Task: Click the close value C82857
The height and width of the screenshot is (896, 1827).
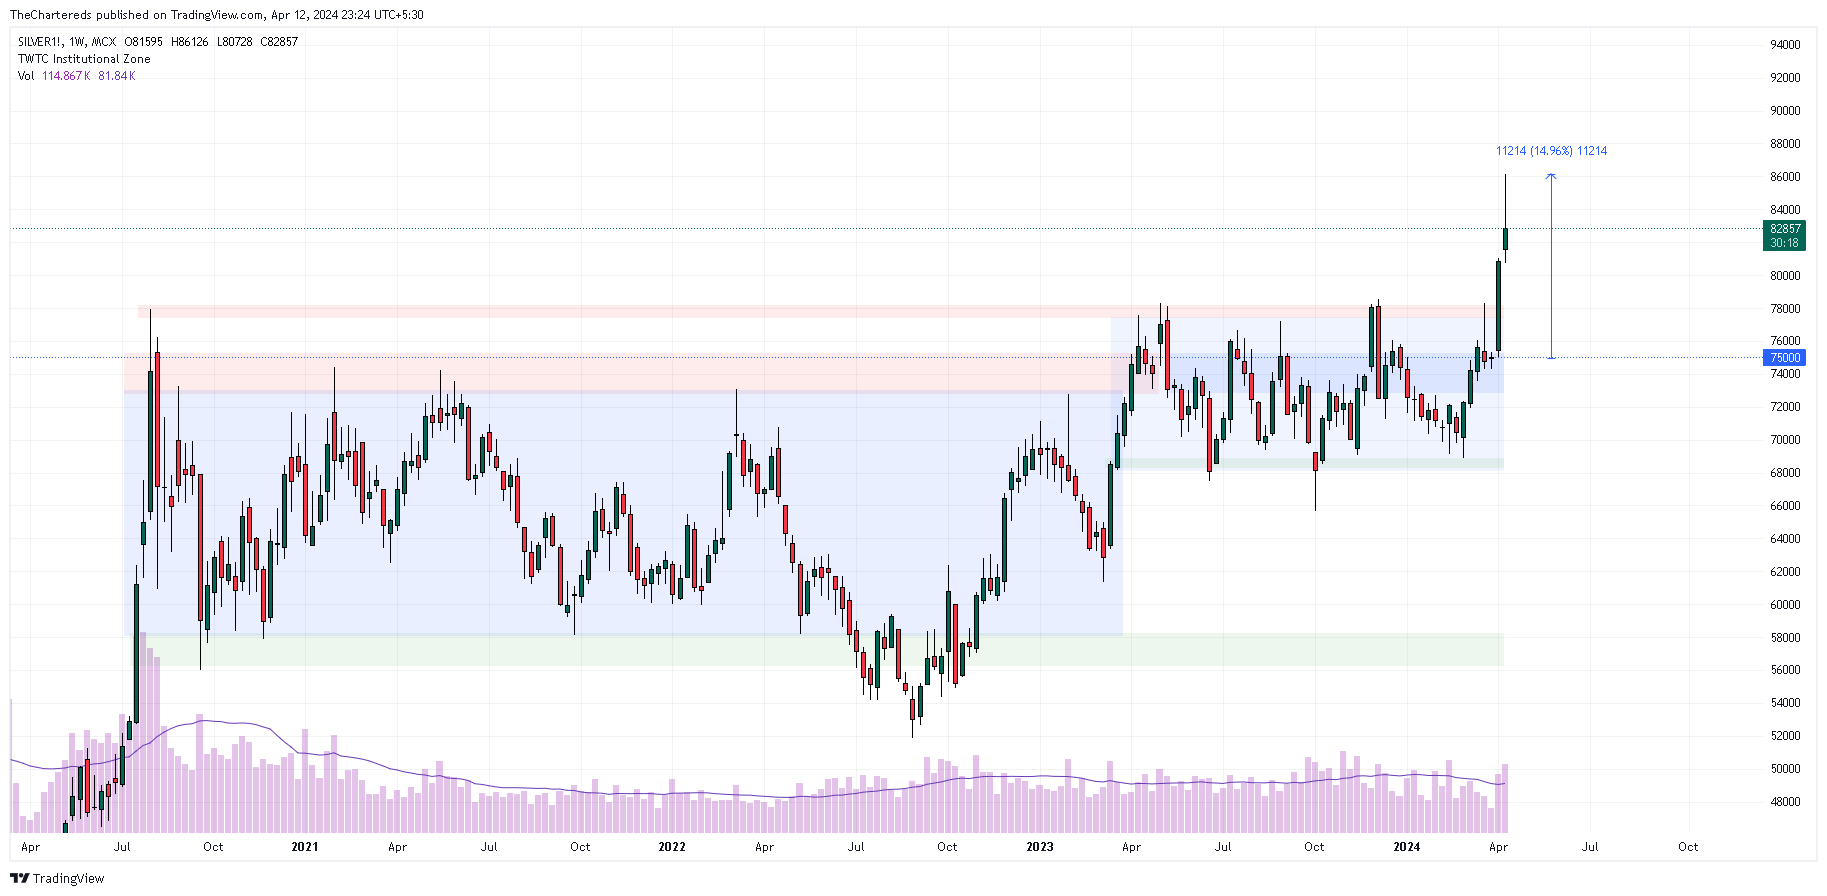Action: point(279,42)
